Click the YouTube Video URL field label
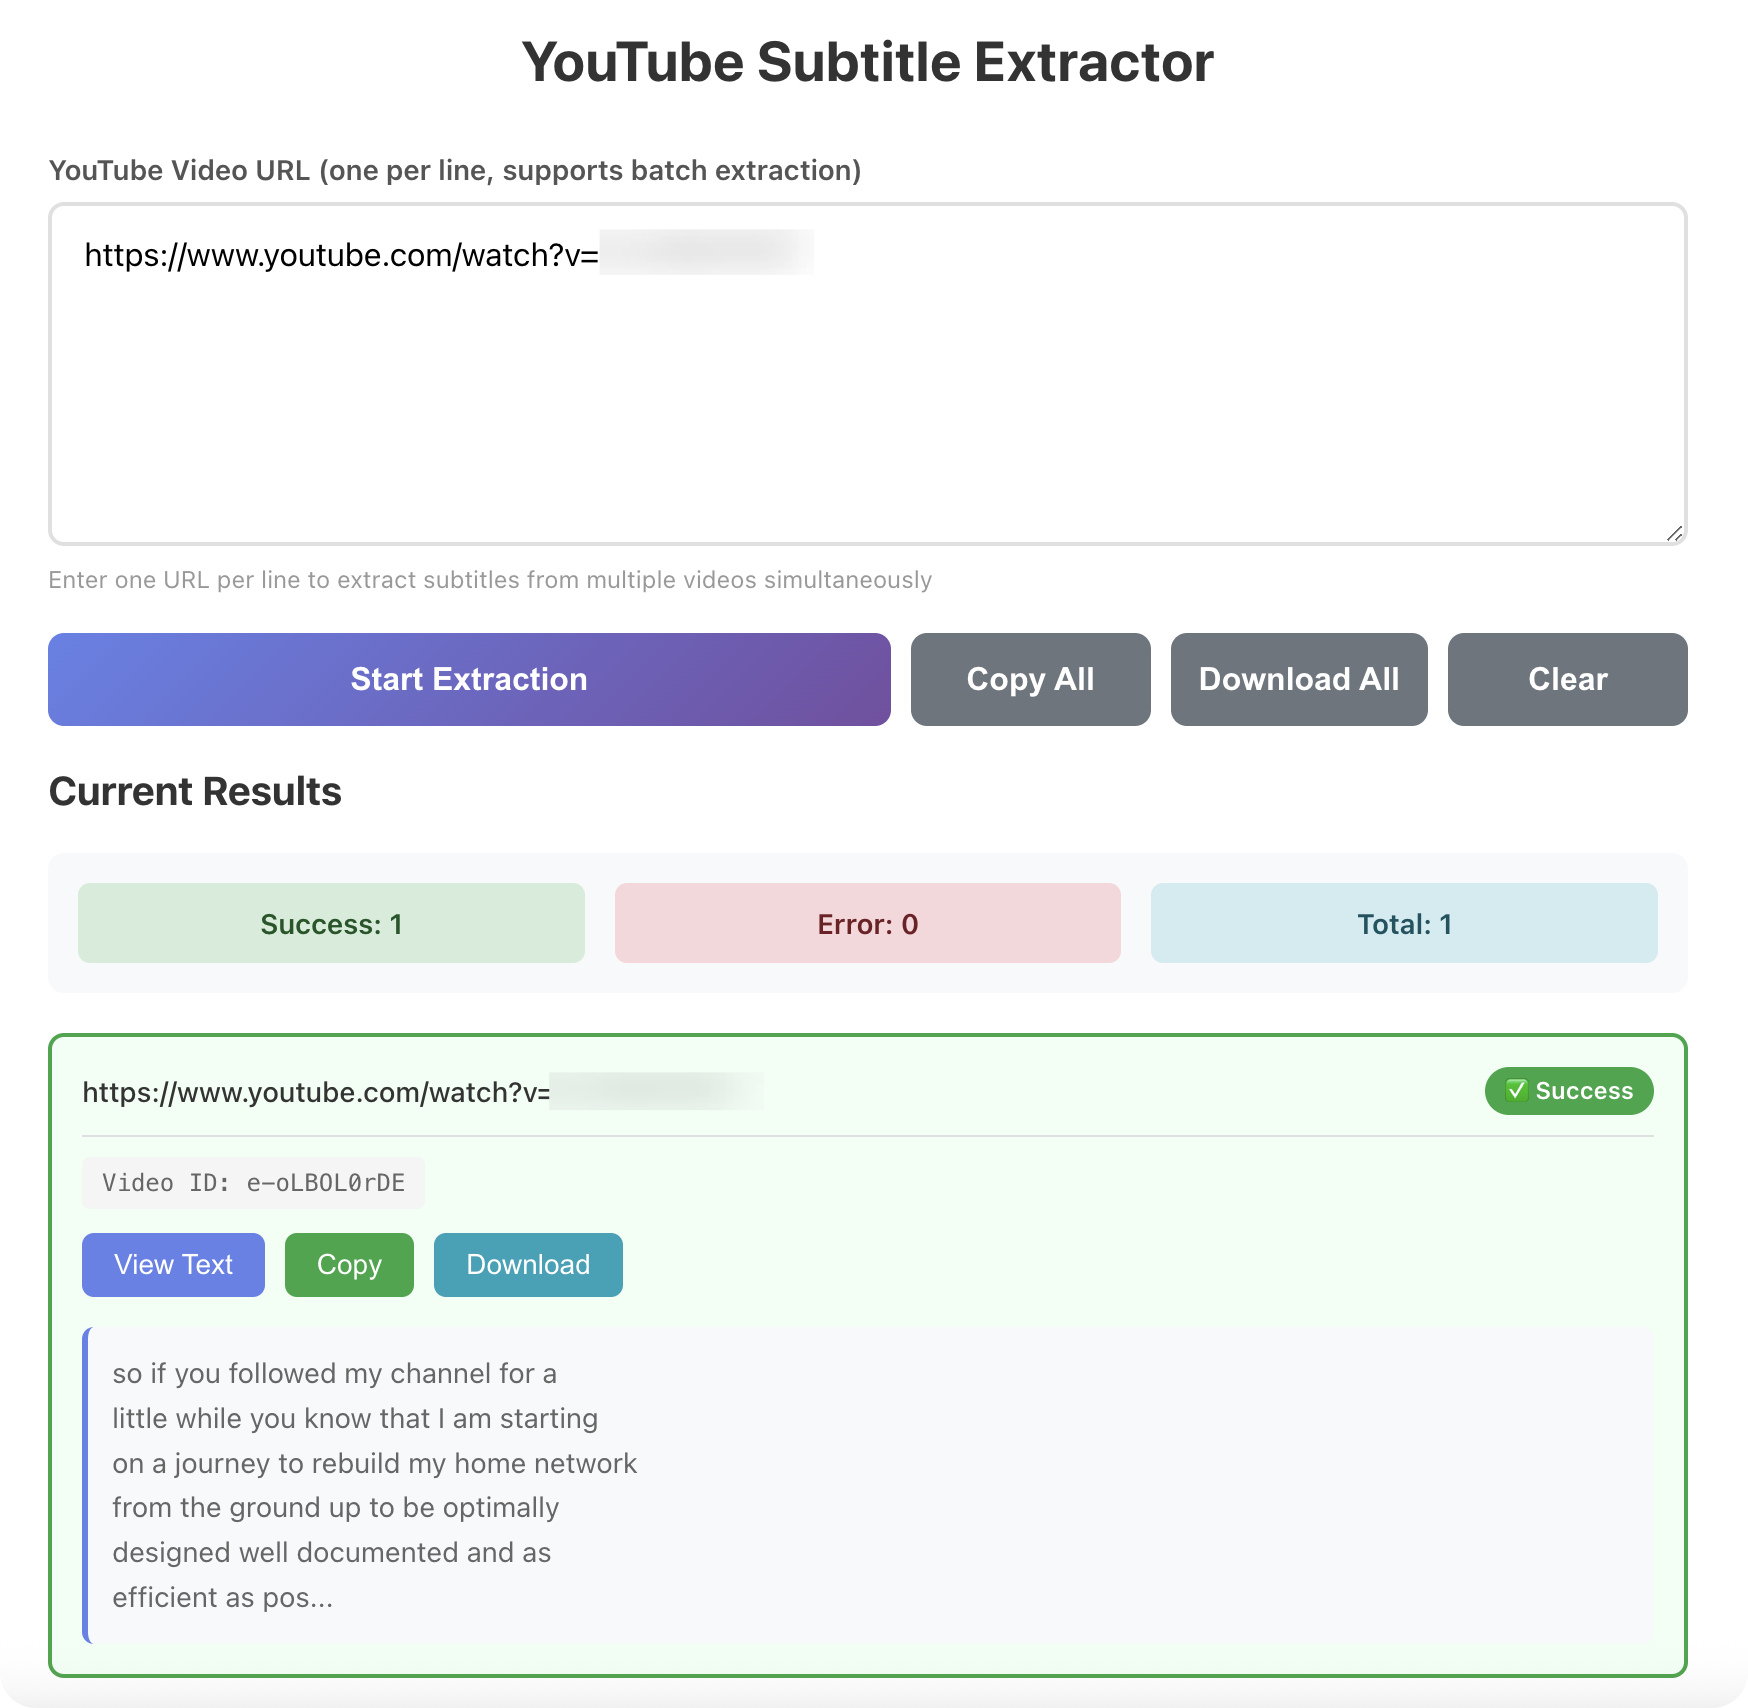 click(454, 170)
